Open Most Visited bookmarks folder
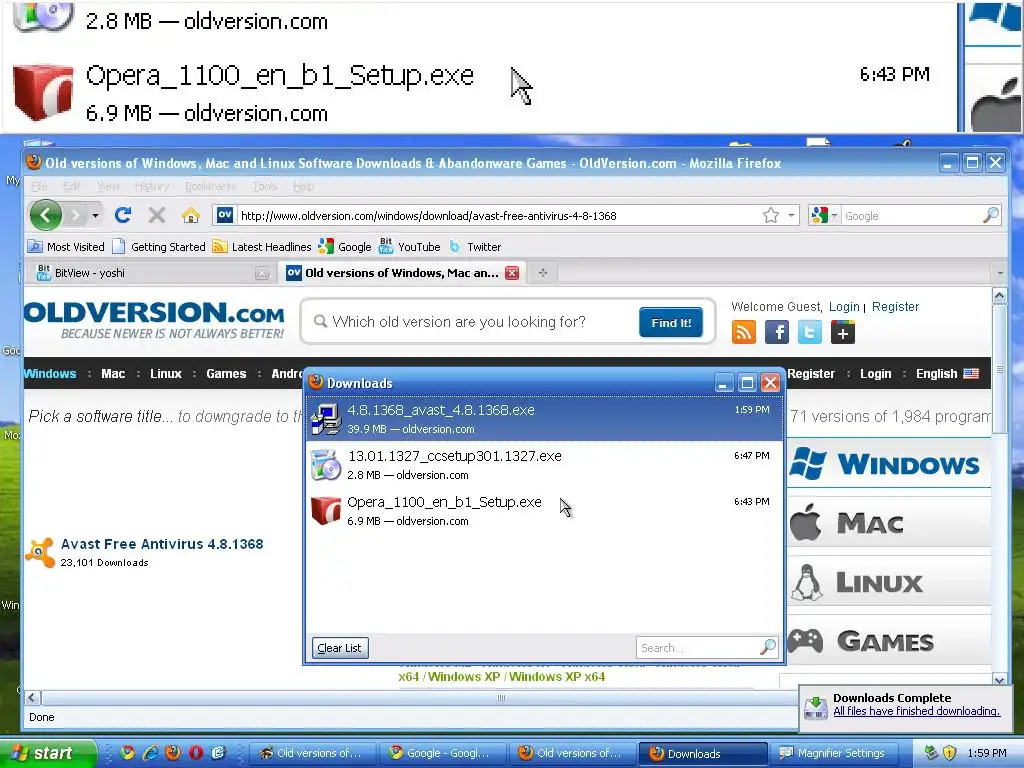This screenshot has width=1024, height=768. [66, 247]
